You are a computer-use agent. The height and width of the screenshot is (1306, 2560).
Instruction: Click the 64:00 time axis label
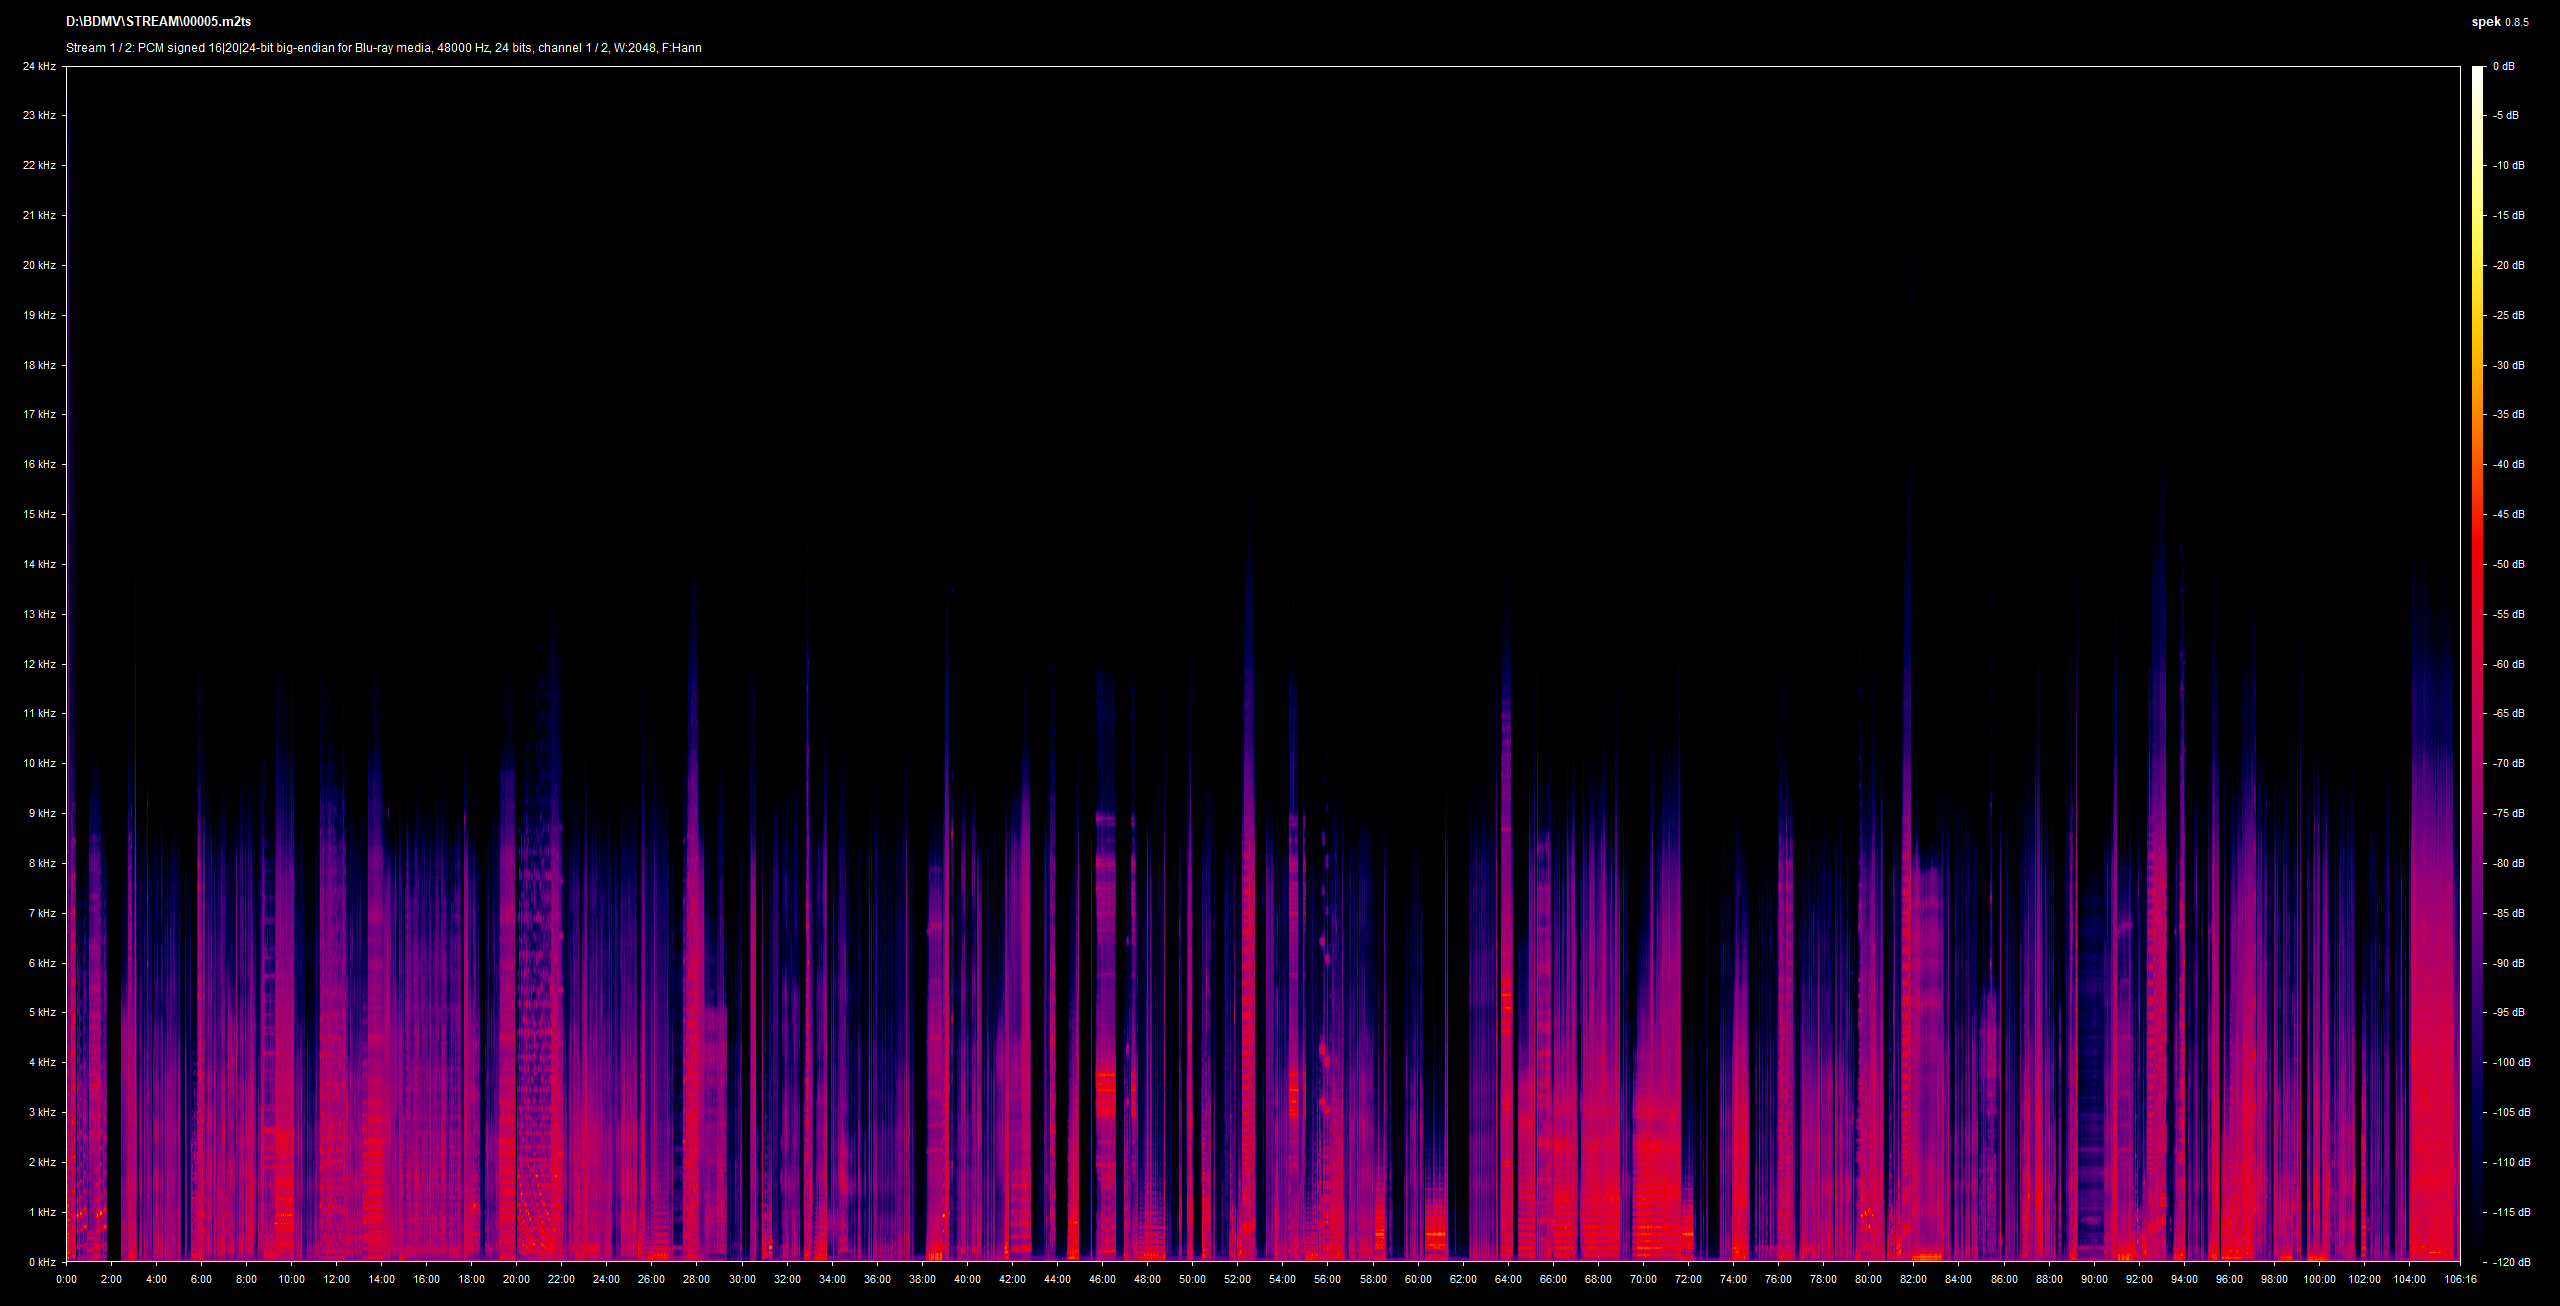[1508, 1279]
